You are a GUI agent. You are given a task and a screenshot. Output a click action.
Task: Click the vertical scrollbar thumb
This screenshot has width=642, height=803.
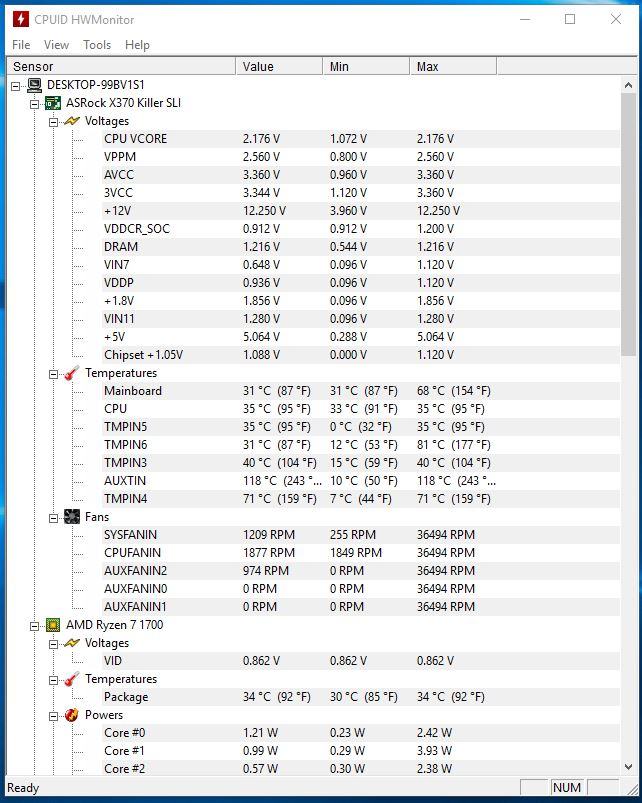(x=628, y=224)
